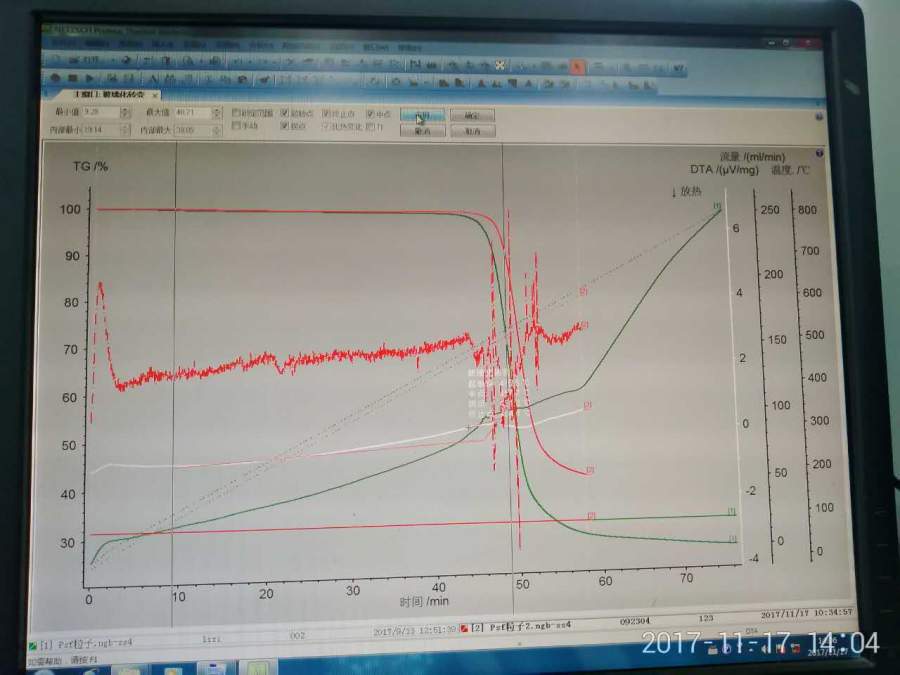Click the 最小值 spinner arrows
The image size is (900, 675).
tap(126, 112)
